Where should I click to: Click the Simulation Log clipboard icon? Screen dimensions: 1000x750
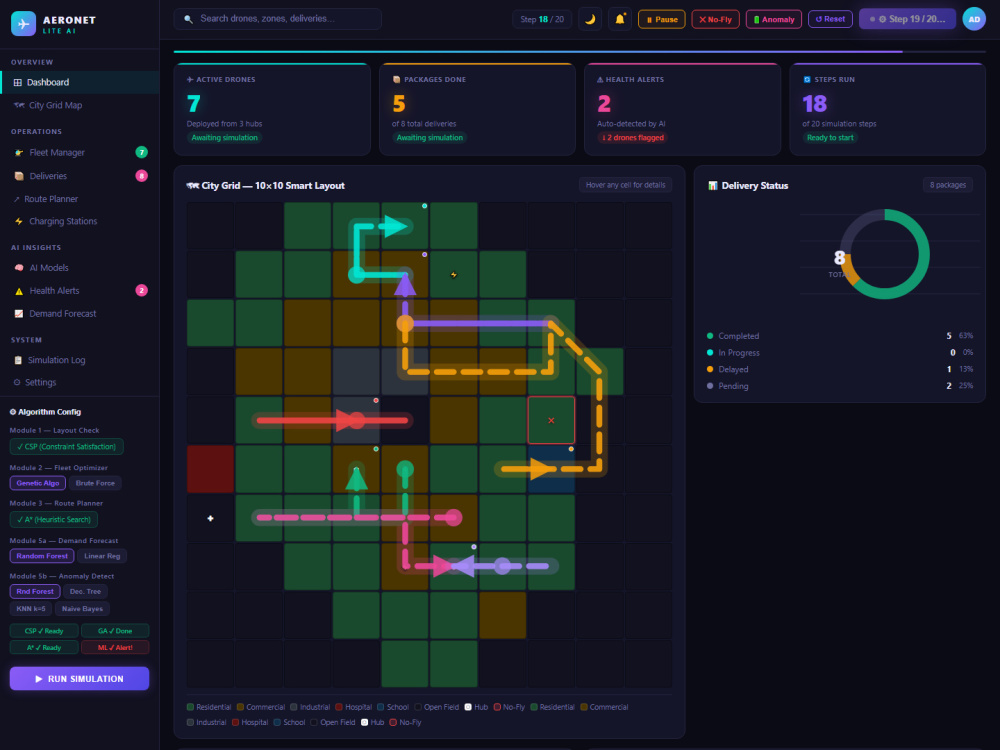pos(18,360)
